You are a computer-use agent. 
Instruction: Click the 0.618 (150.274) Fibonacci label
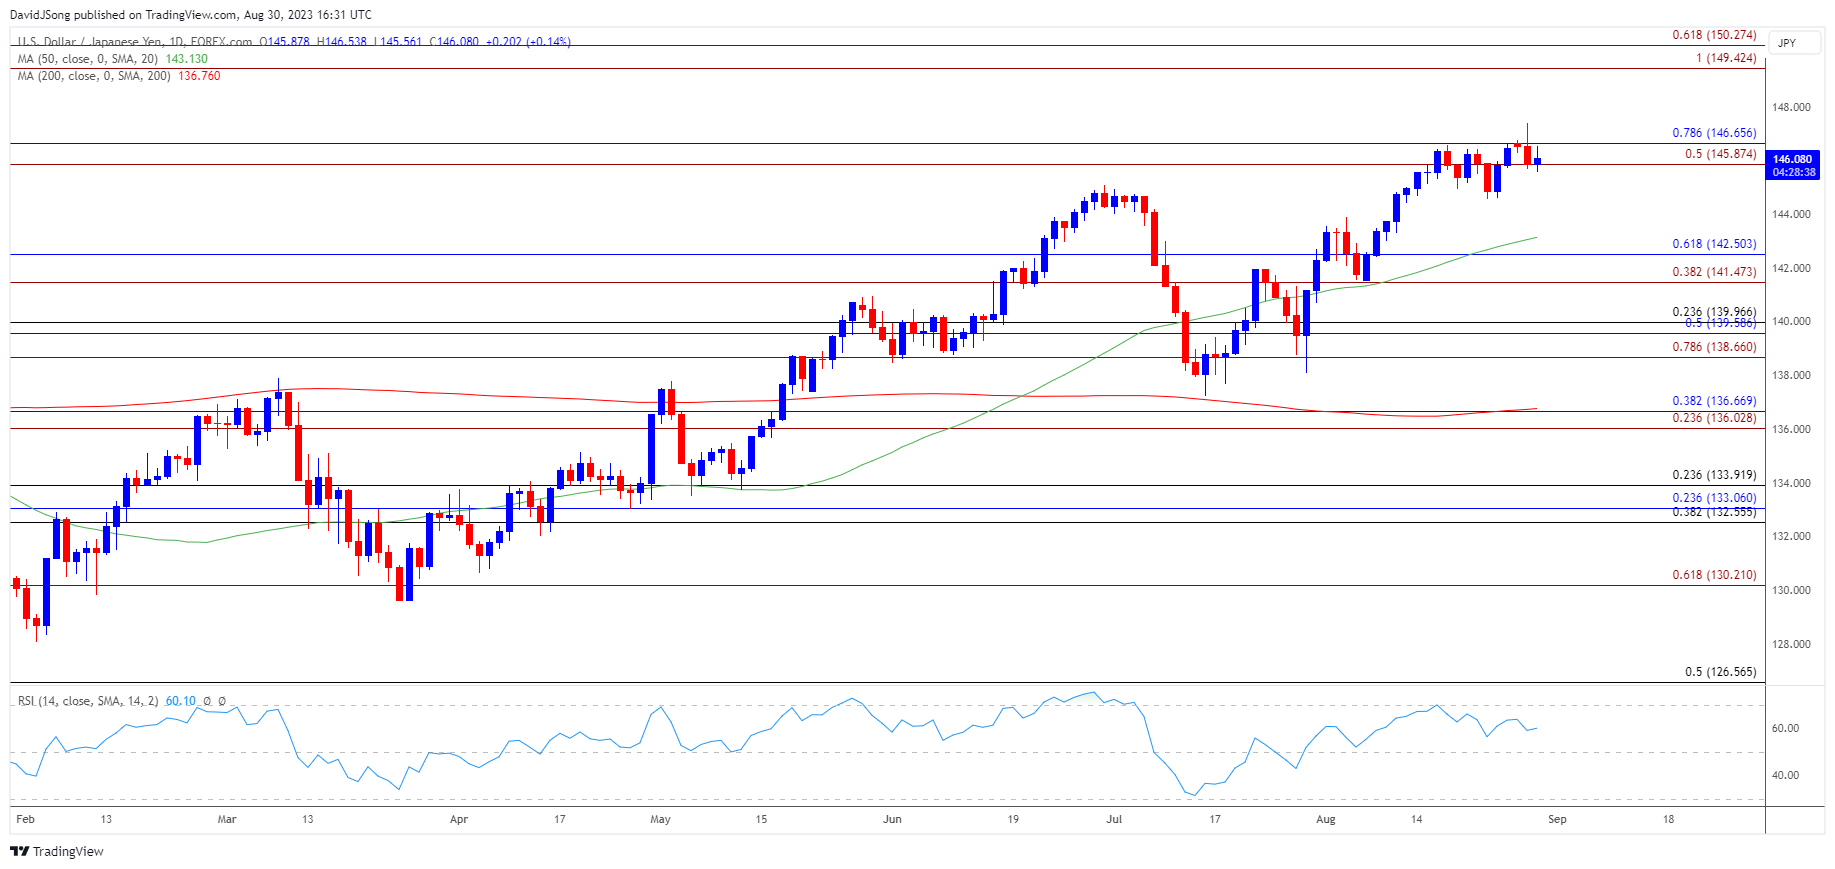pyautogui.click(x=1714, y=35)
